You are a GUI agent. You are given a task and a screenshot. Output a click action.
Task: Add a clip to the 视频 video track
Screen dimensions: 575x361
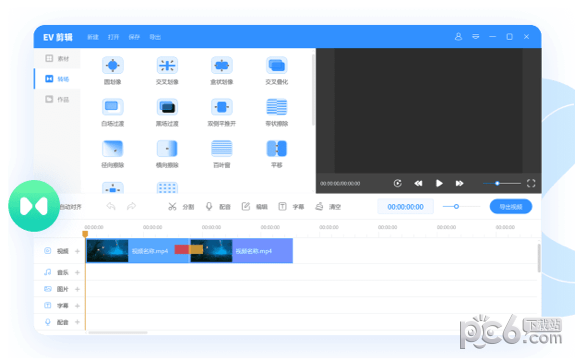point(77,251)
